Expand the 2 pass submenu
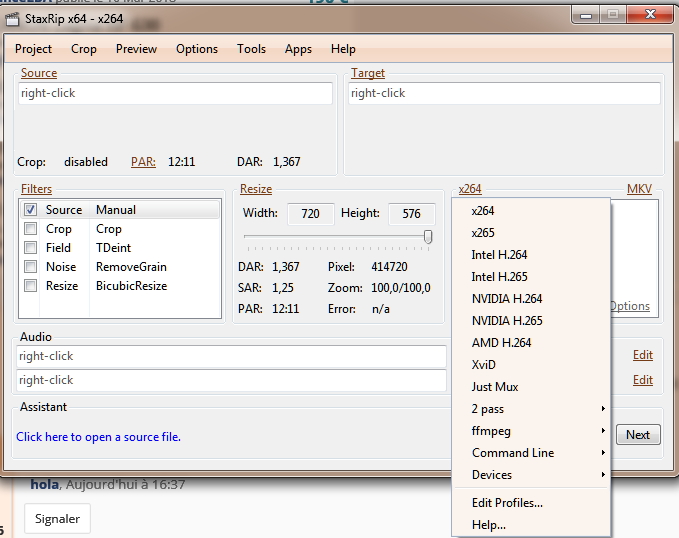Viewport: 679px width, 538px height. 531,409
